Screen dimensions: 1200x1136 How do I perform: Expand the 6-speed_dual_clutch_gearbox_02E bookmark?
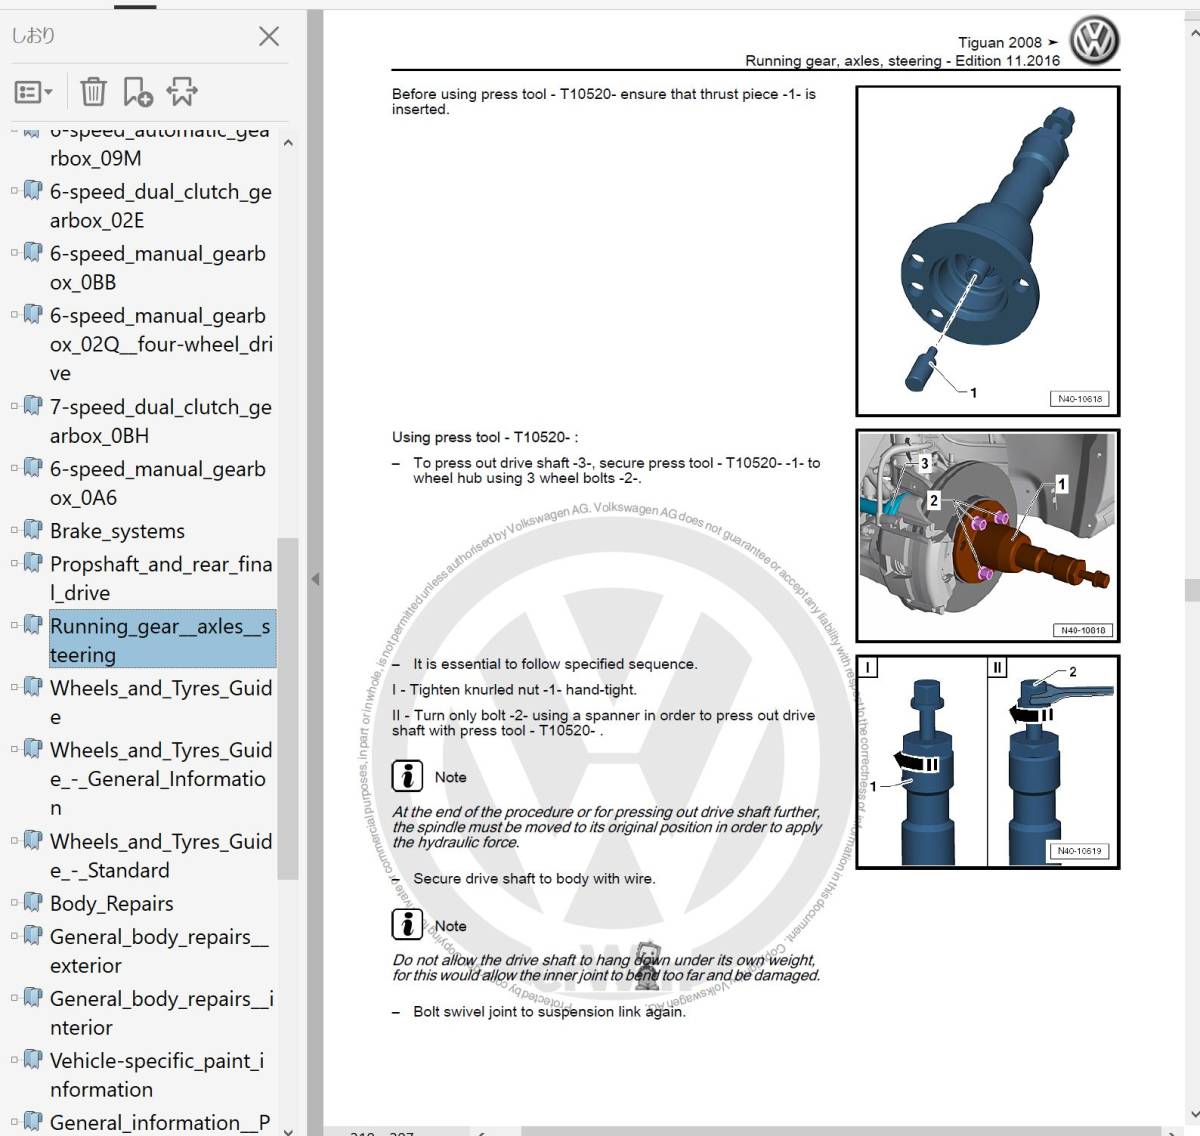point(14,190)
